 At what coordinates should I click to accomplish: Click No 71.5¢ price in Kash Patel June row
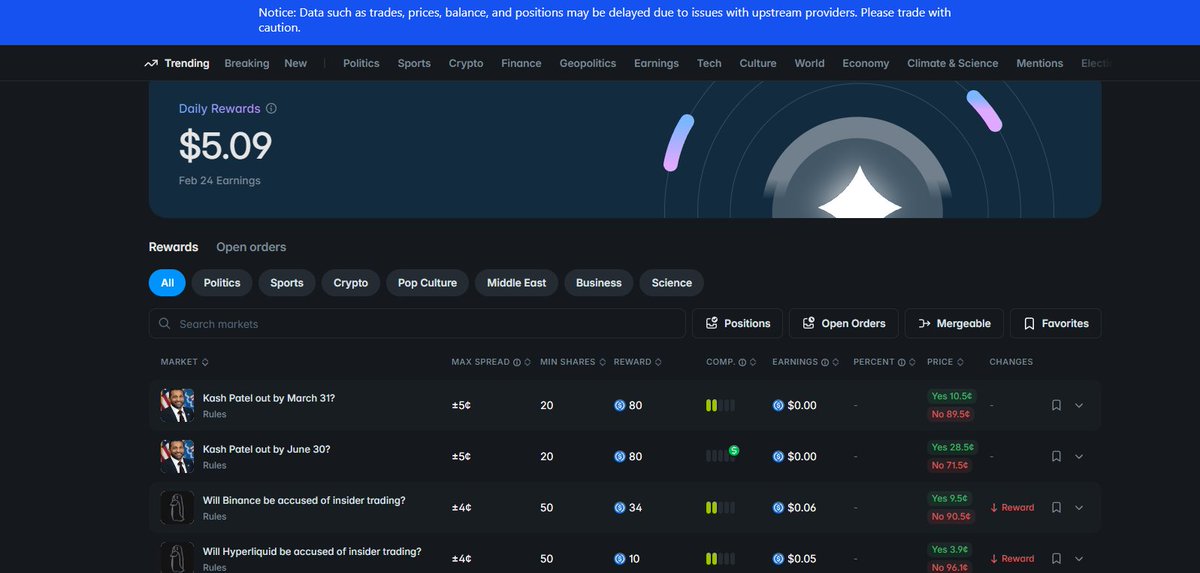[952, 466]
